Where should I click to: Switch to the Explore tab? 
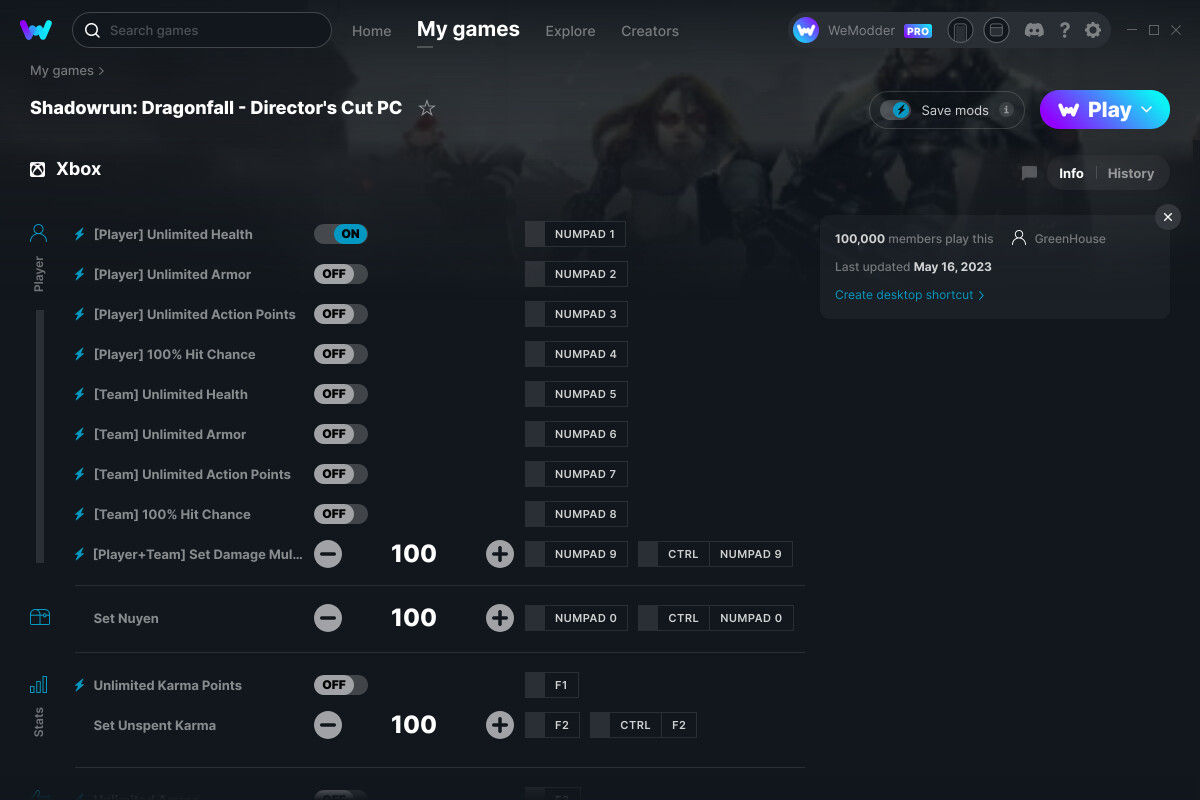coord(570,31)
